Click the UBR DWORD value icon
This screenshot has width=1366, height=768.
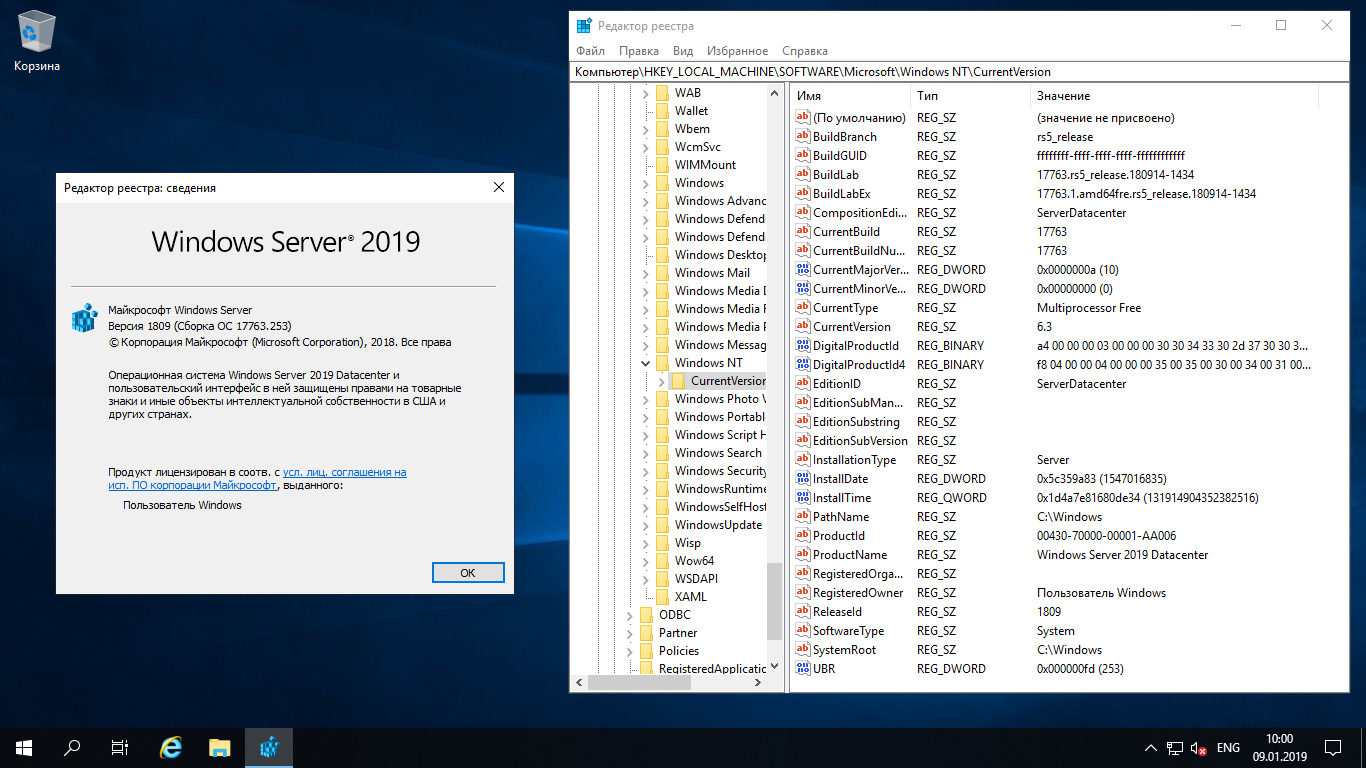[x=802, y=668]
